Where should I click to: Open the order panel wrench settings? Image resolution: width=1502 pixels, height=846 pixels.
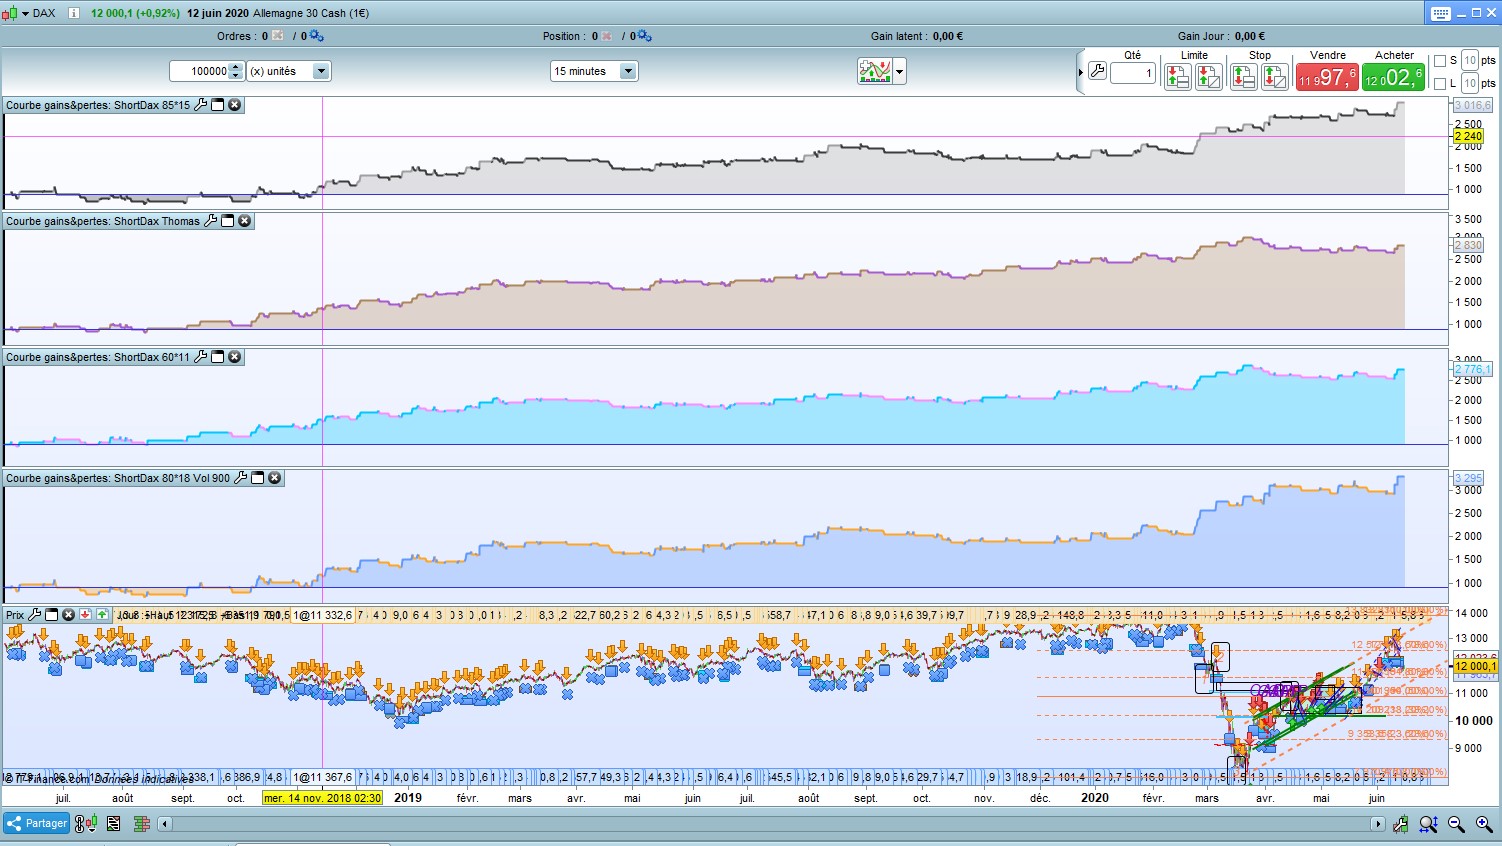pyautogui.click(x=1097, y=72)
